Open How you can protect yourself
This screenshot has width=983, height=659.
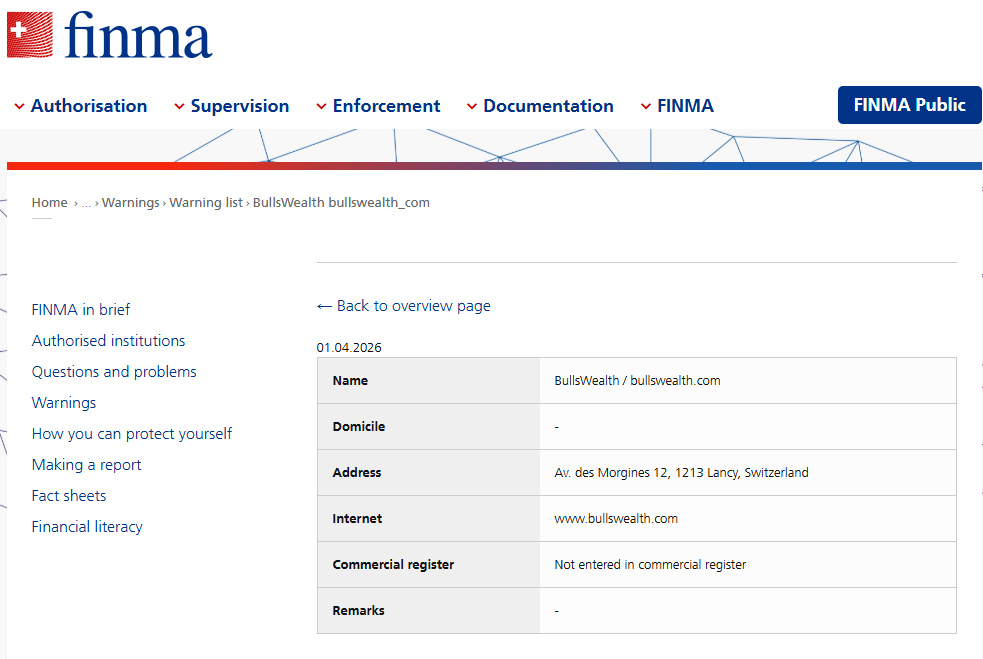(132, 434)
